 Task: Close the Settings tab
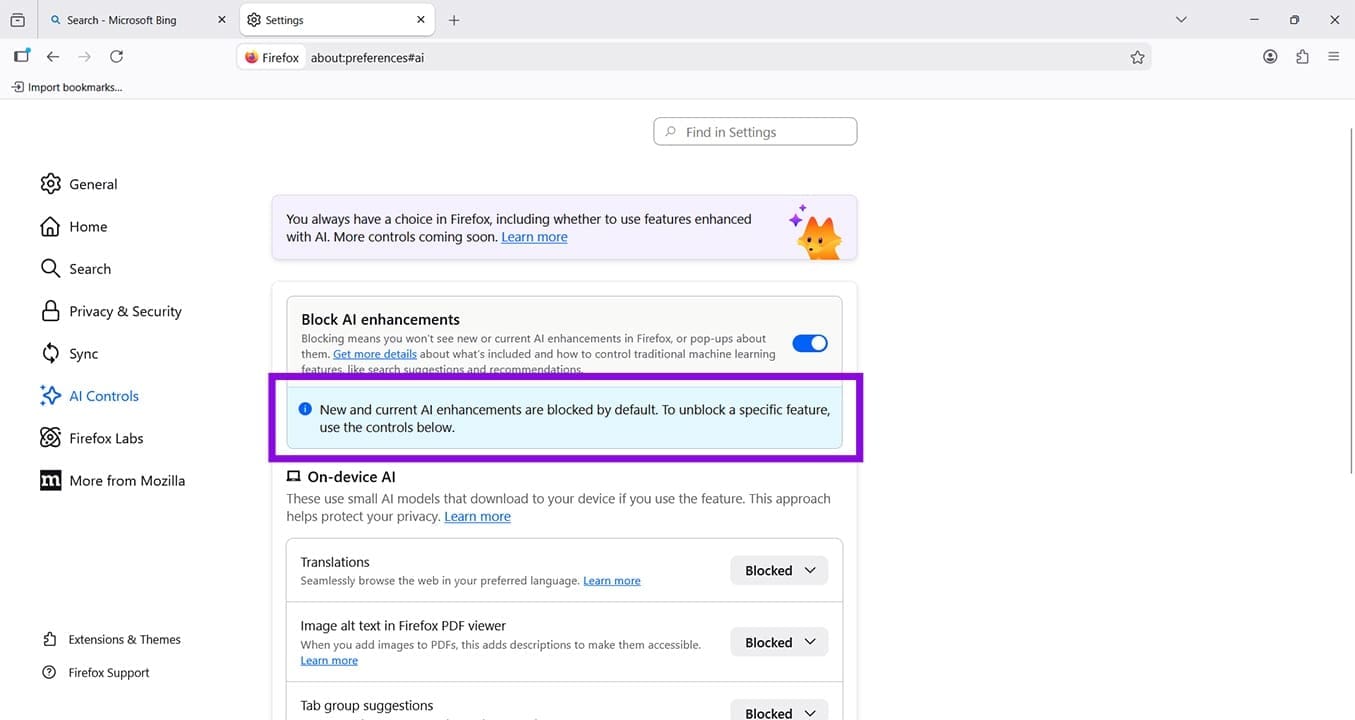pyautogui.click(x=421, y=20)
